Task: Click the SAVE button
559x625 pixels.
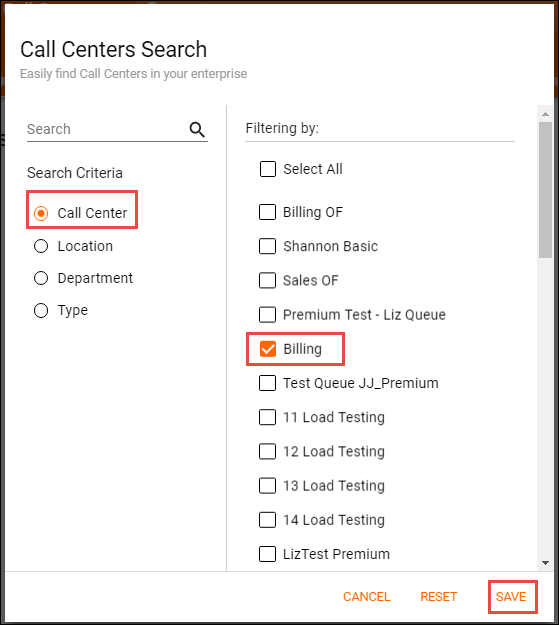Action: [x=511, y=597]
